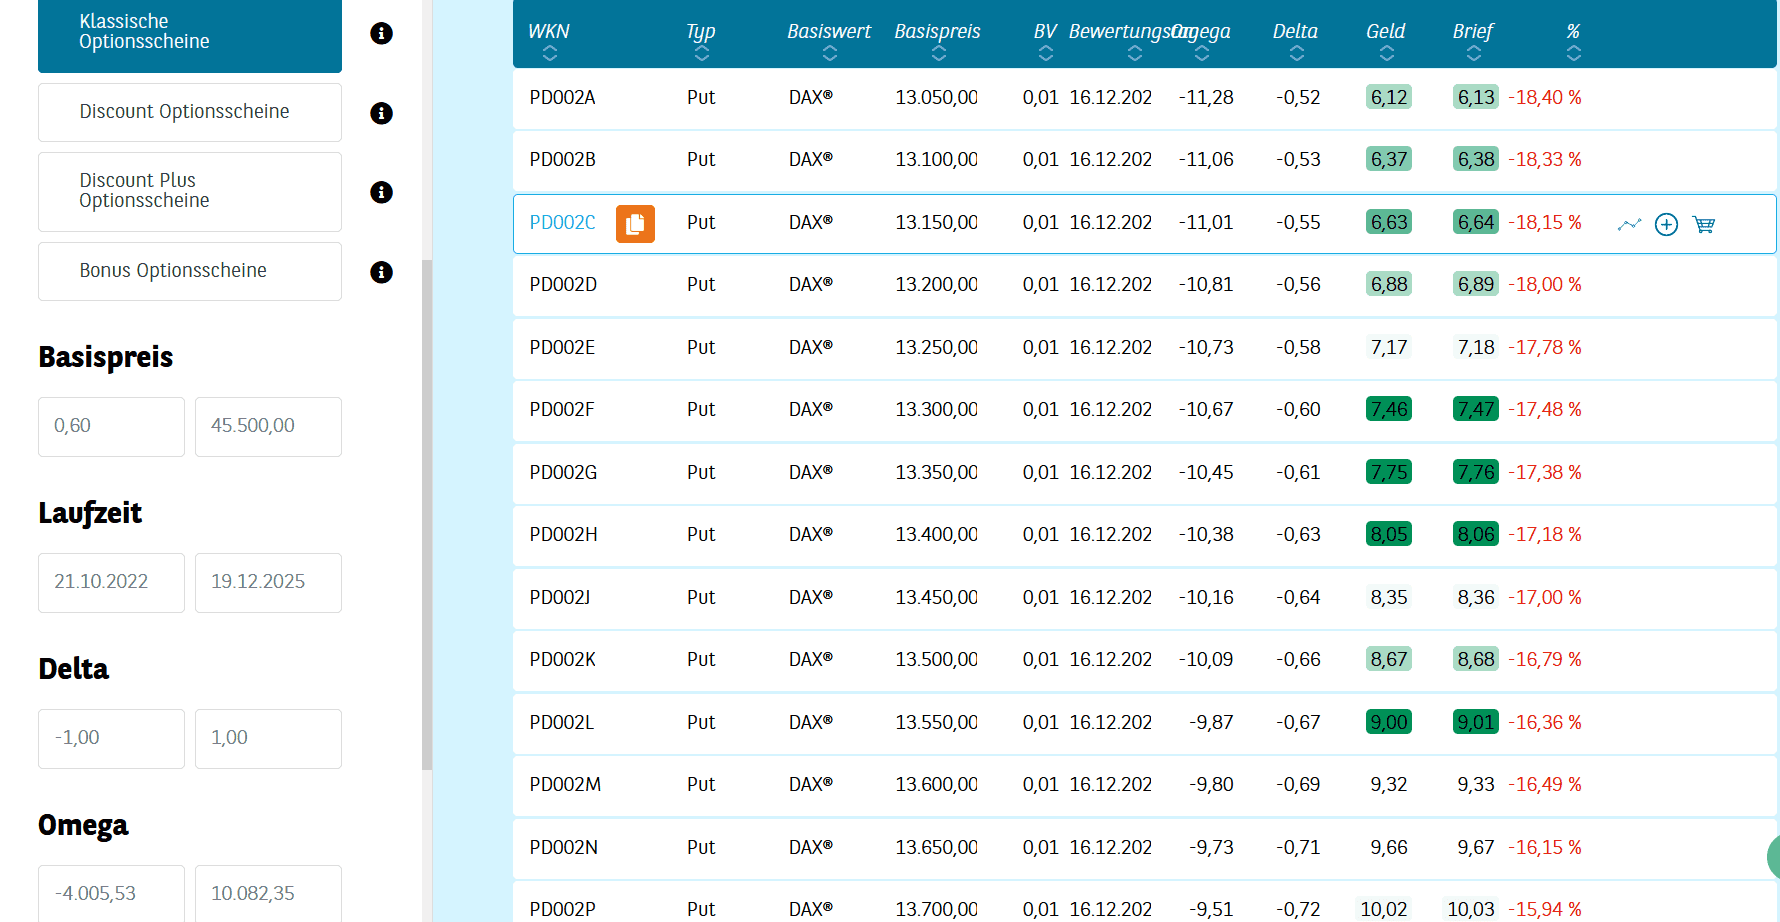Open the chart icon for PD002C
This screenshot has width=1780, height=922.
point(1629,224)
